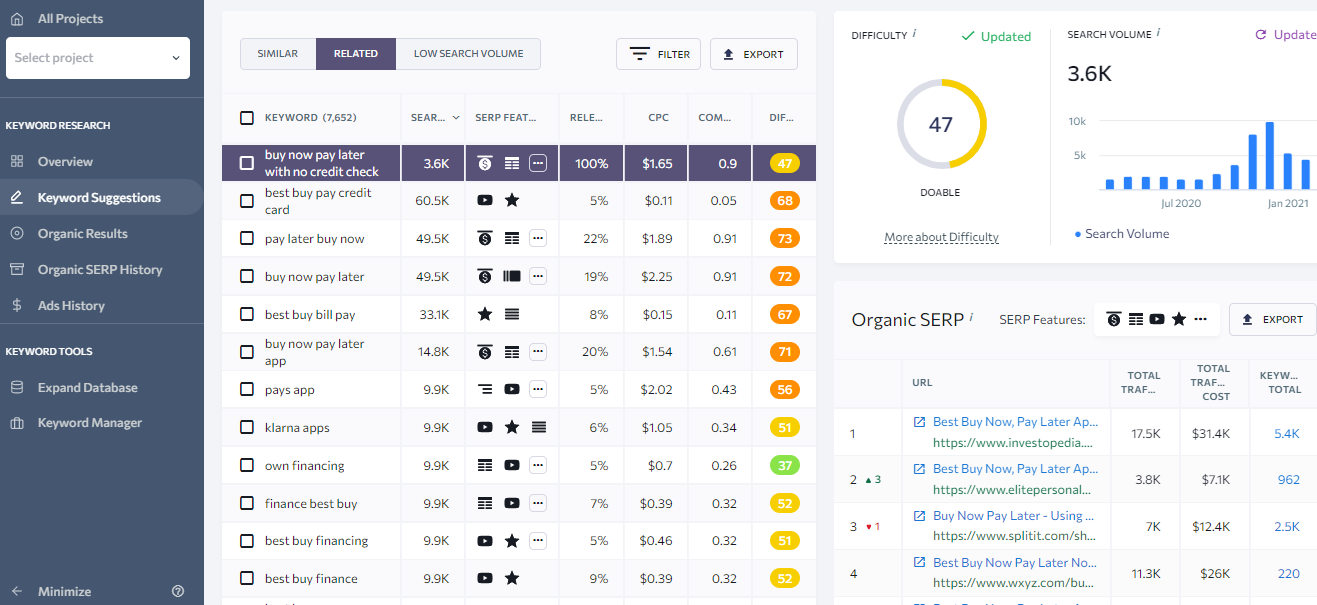Collapse the sidebar using Minimize

(x=57, y=591)
